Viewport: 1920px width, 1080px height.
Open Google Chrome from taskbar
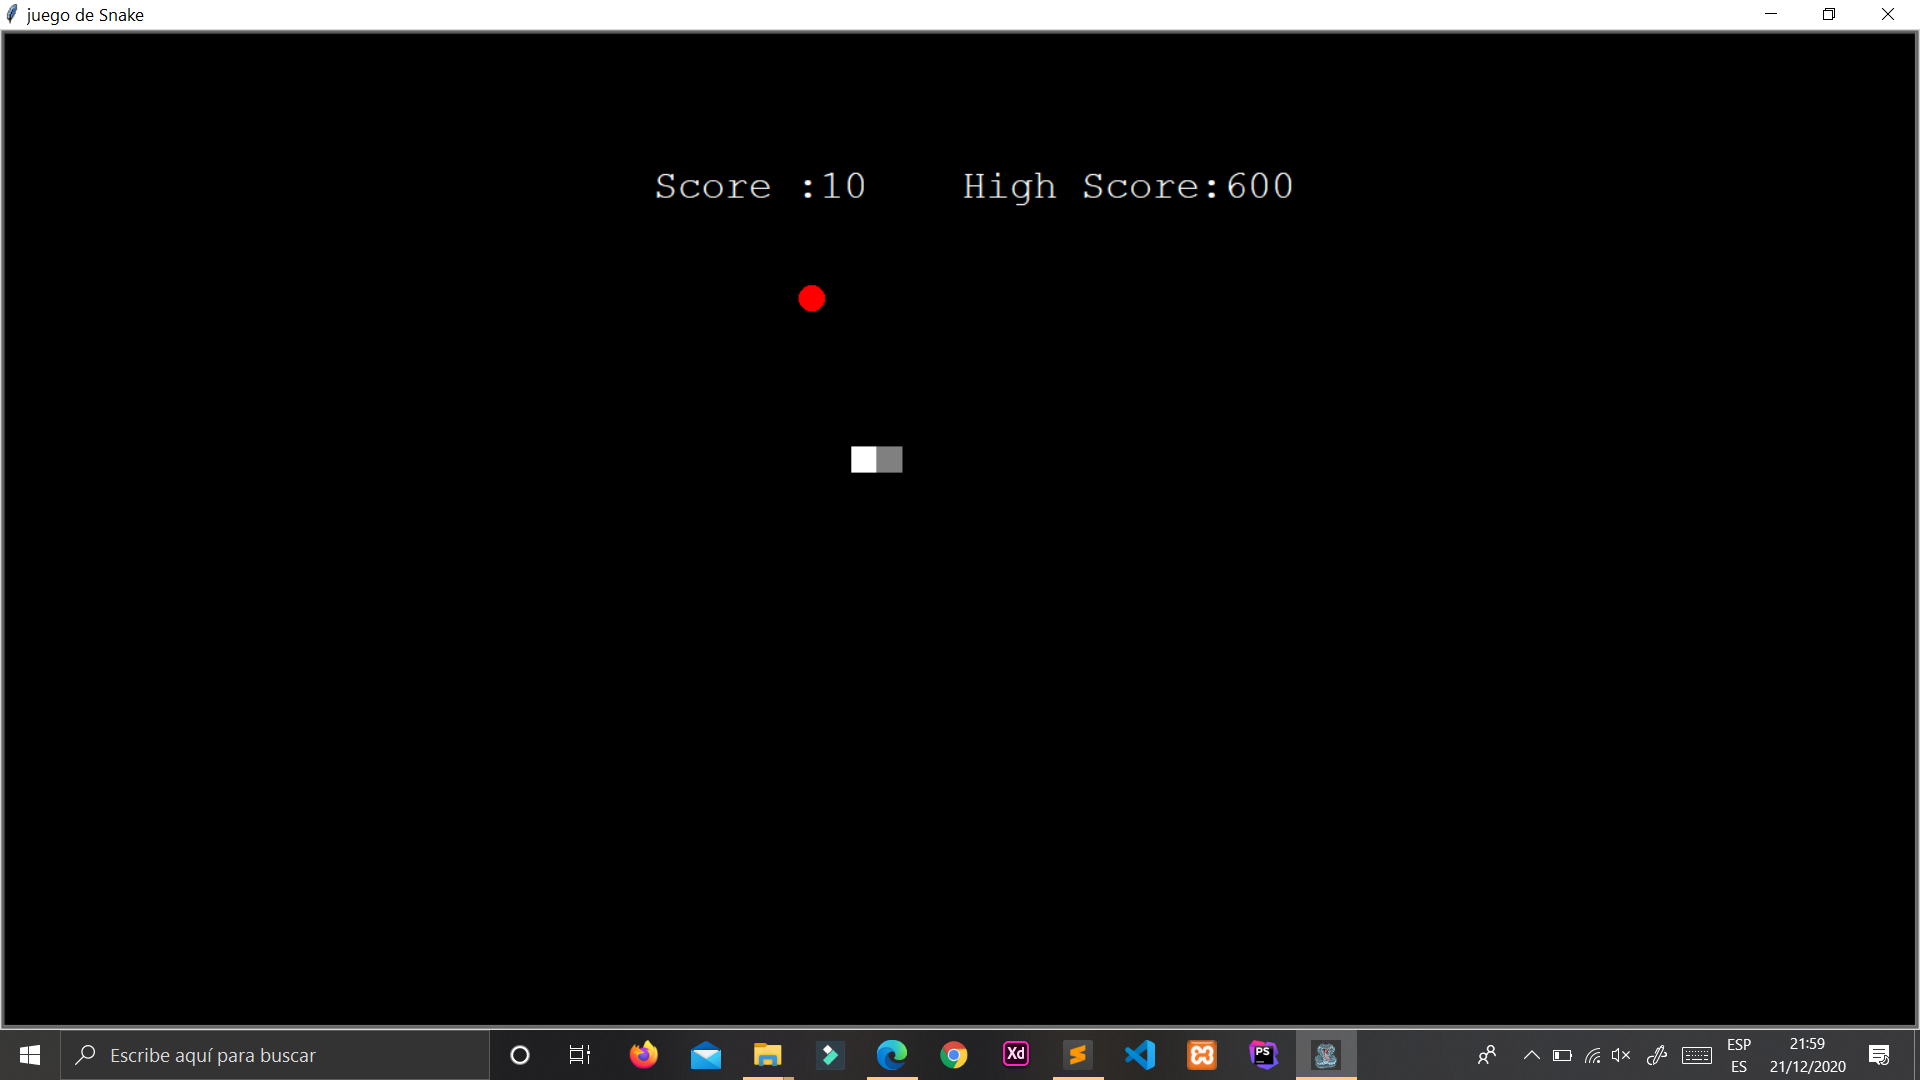953,1055
